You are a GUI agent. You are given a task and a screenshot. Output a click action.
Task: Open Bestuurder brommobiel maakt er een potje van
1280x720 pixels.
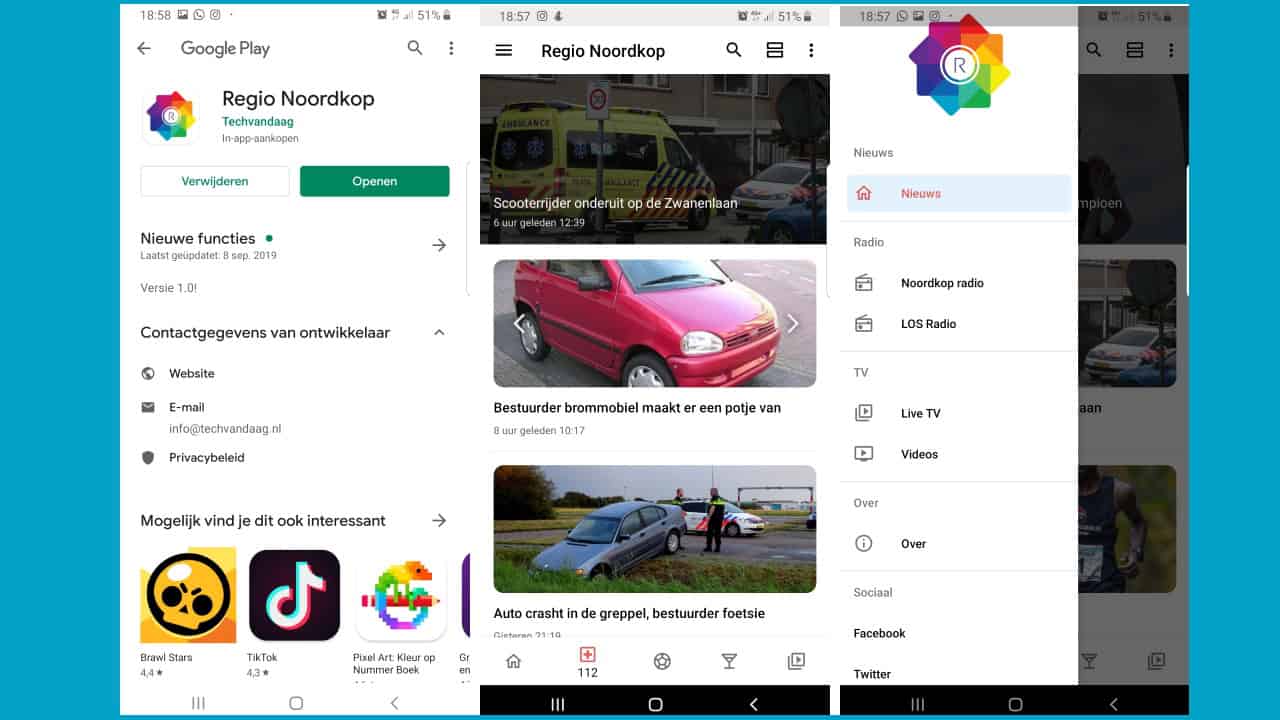(x=637, y=408)
